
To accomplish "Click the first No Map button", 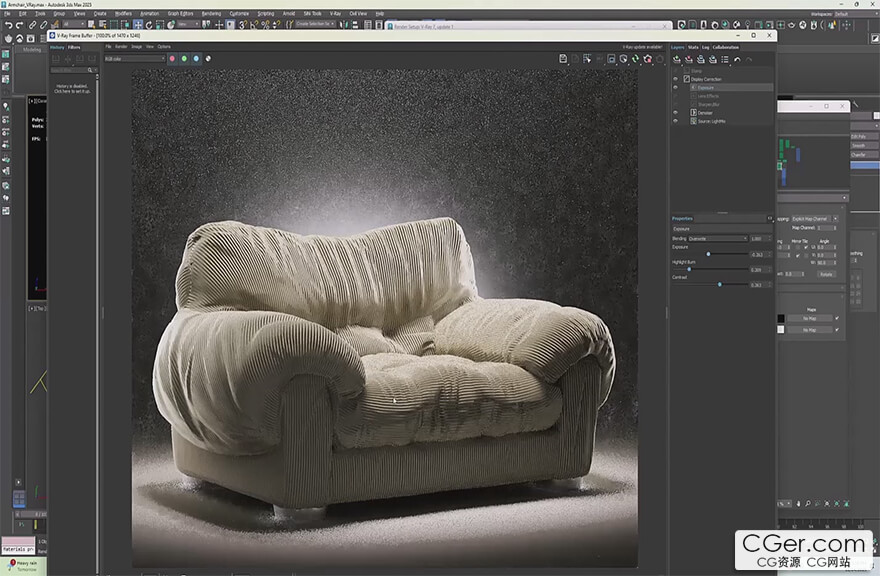I will [x=809, y=318].
